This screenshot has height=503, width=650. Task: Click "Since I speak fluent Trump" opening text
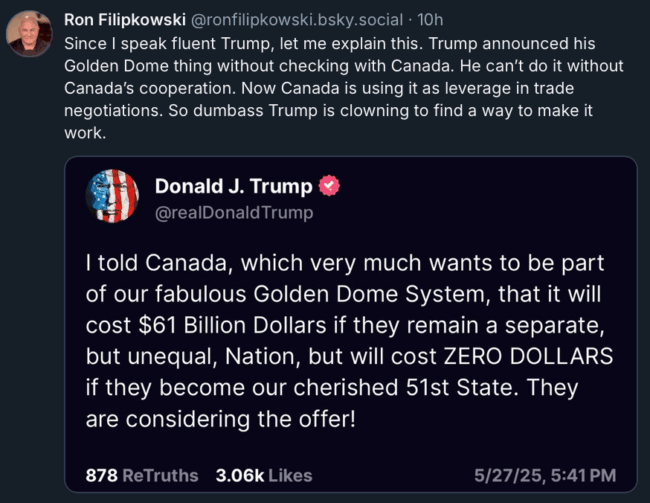pyautogui.click(x=162, y=44)
